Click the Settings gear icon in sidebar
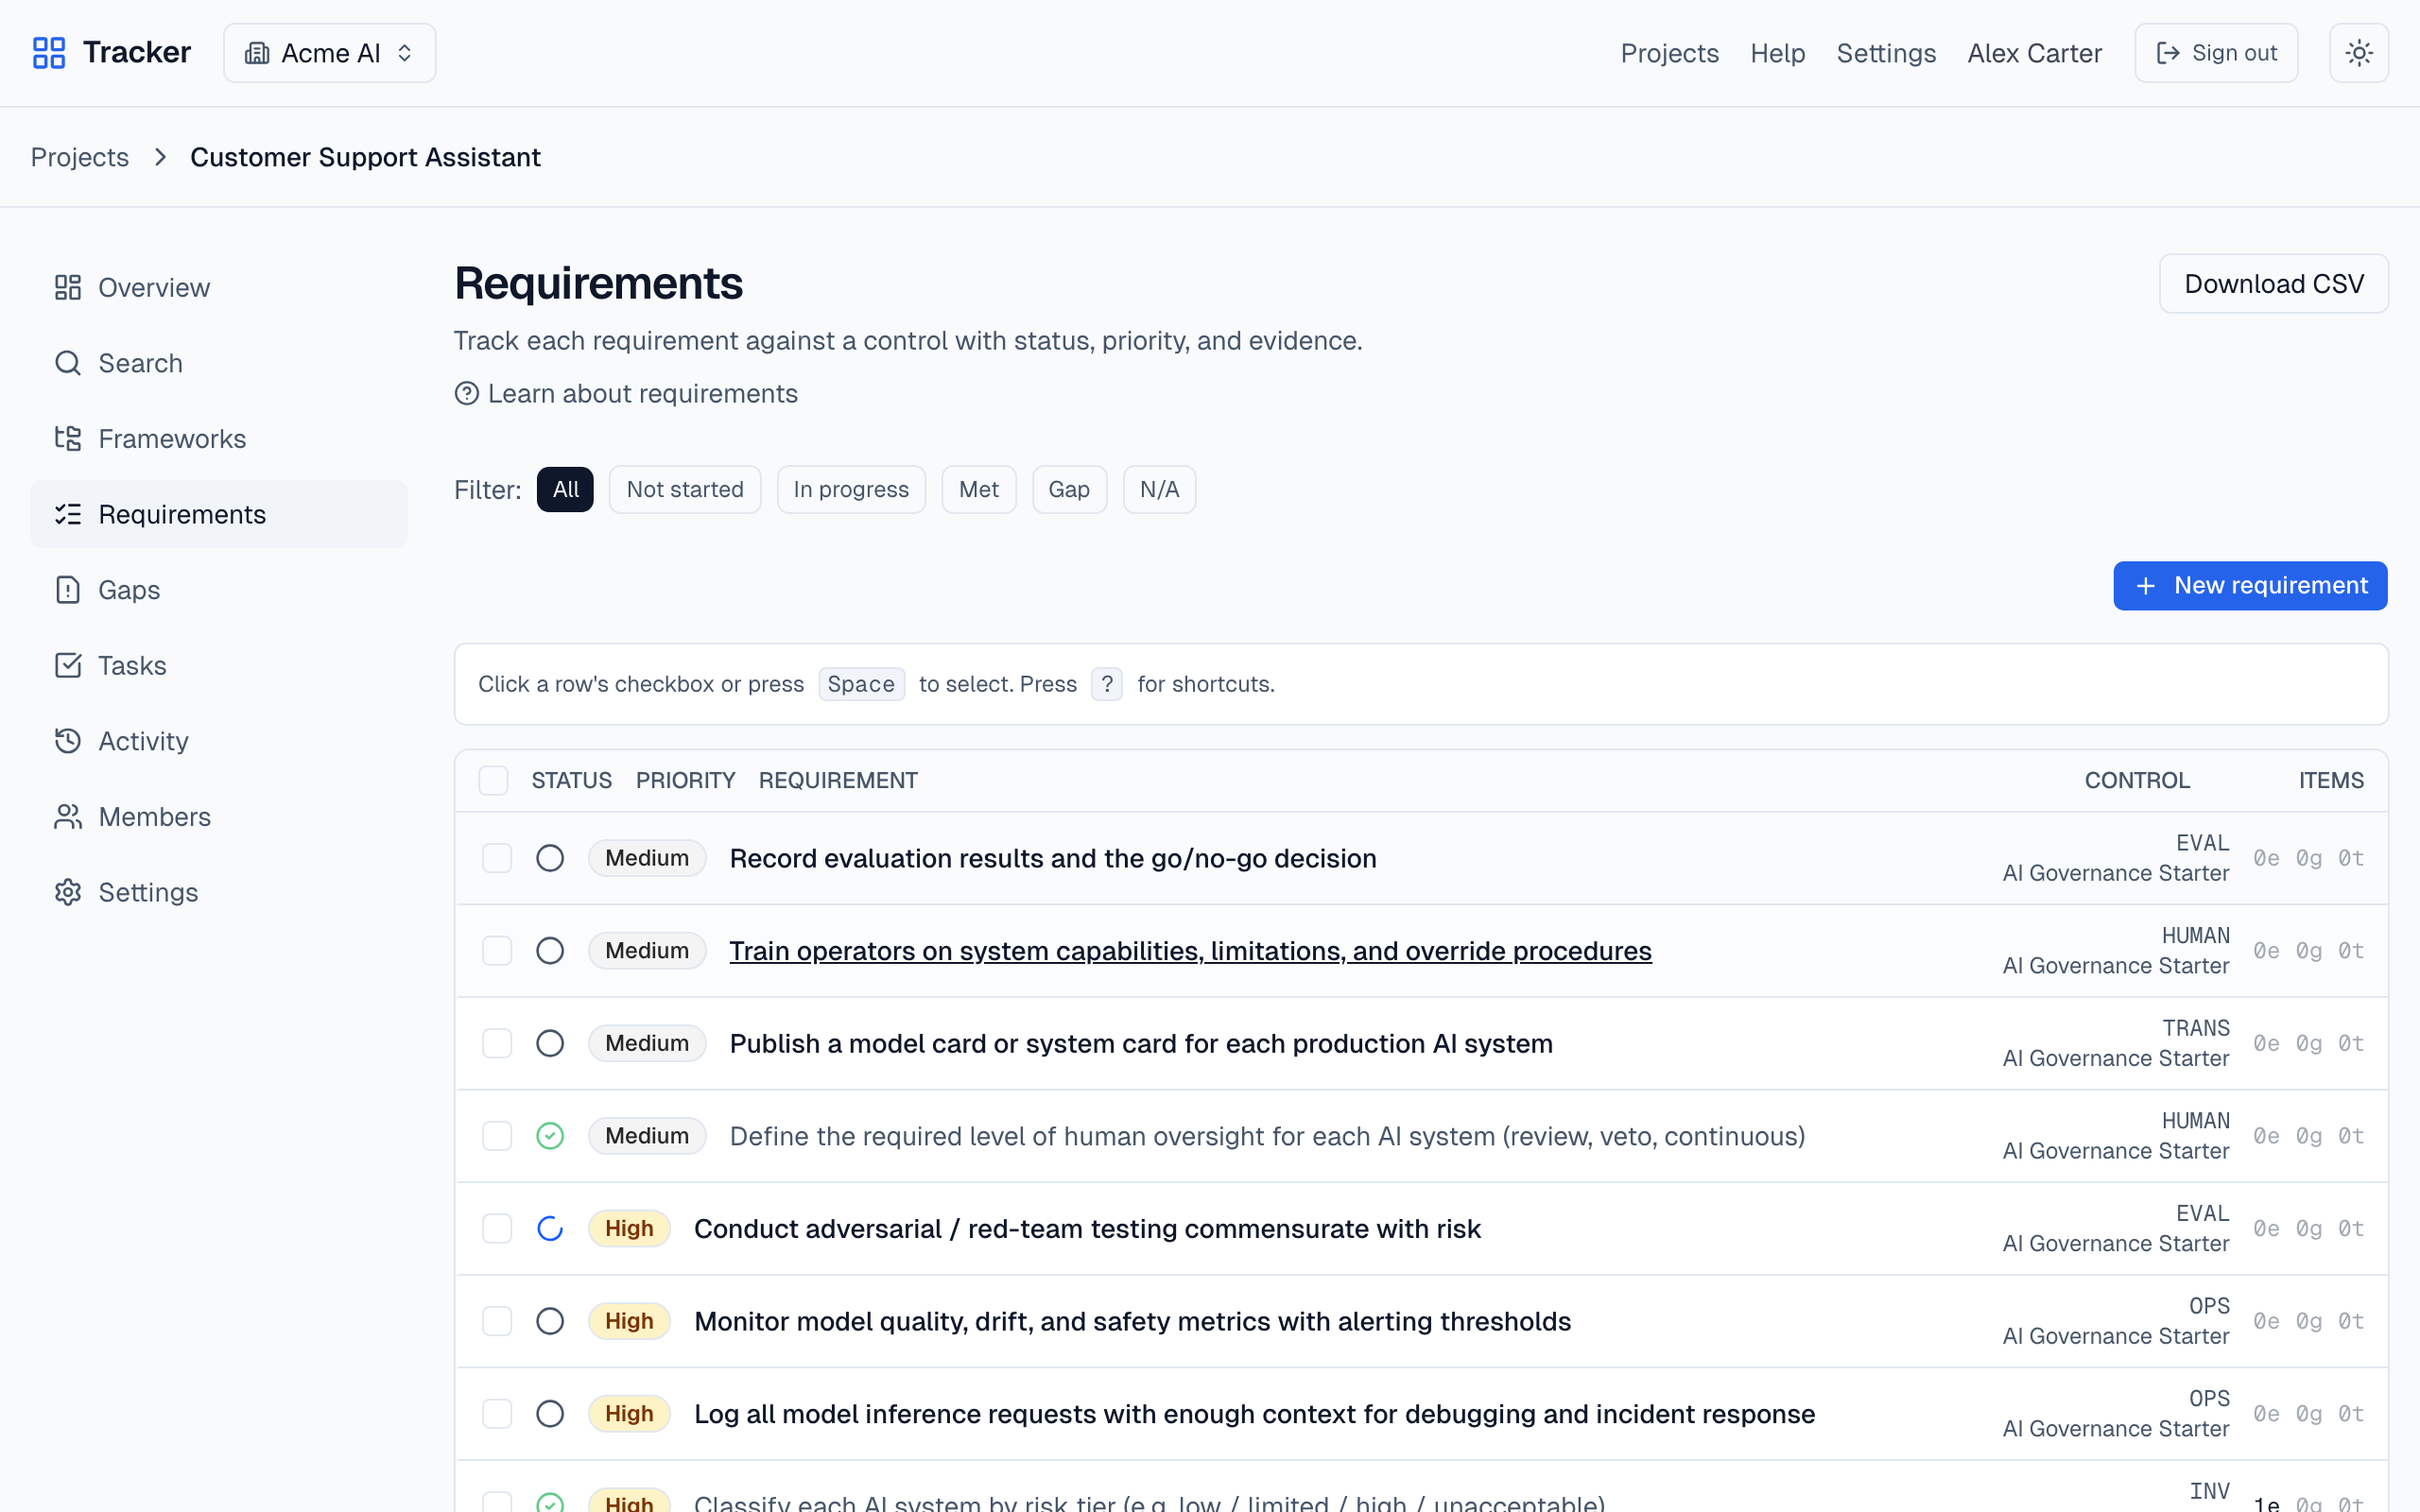Image resolution: width=2420 pixels, height=1512 pixels. click(x=67, y=892)
